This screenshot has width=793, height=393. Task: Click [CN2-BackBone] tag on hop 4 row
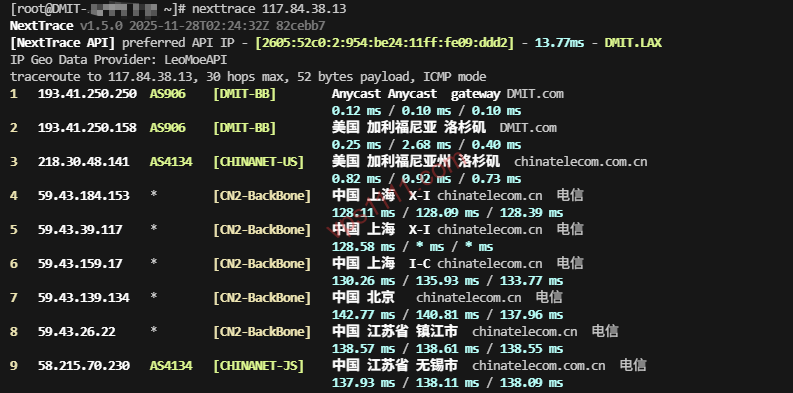(262, 195)
